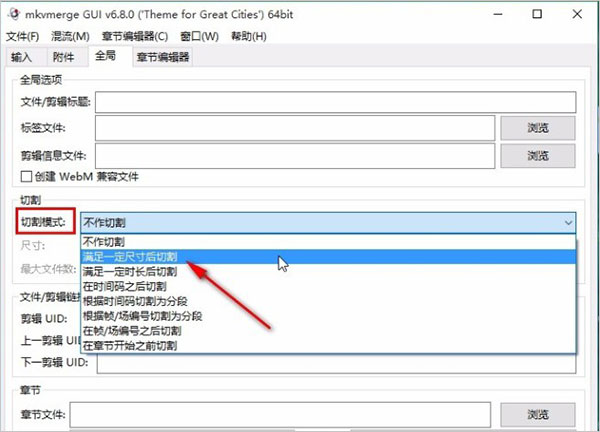
Task: Choose 满足一定时长后切割 option
Action: click(x=328, y=272)
